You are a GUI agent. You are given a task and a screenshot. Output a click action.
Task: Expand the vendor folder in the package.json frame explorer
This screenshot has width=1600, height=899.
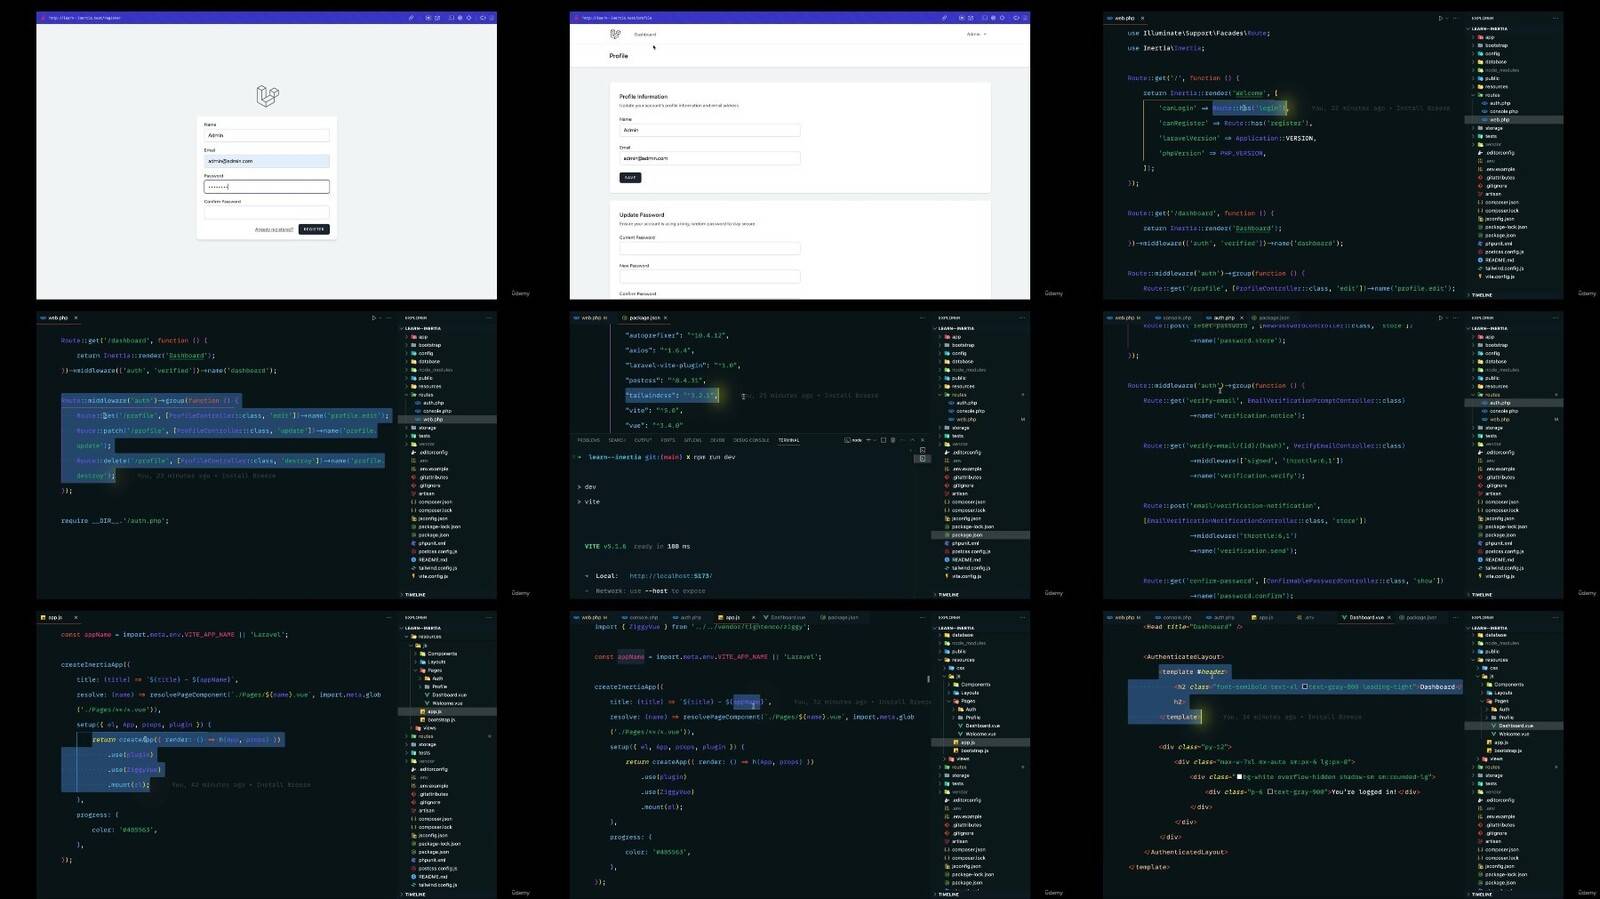[x=960, y=444]
